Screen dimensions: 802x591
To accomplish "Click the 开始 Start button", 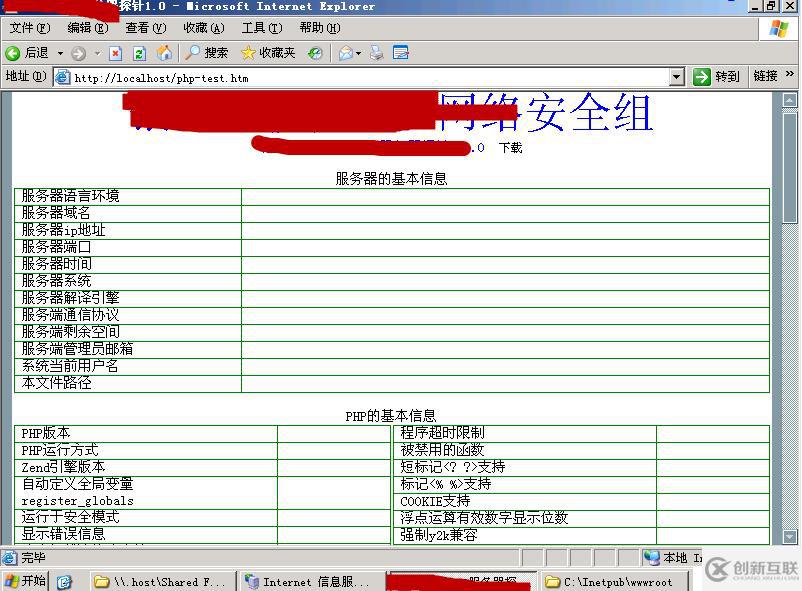I will (25, 581).
